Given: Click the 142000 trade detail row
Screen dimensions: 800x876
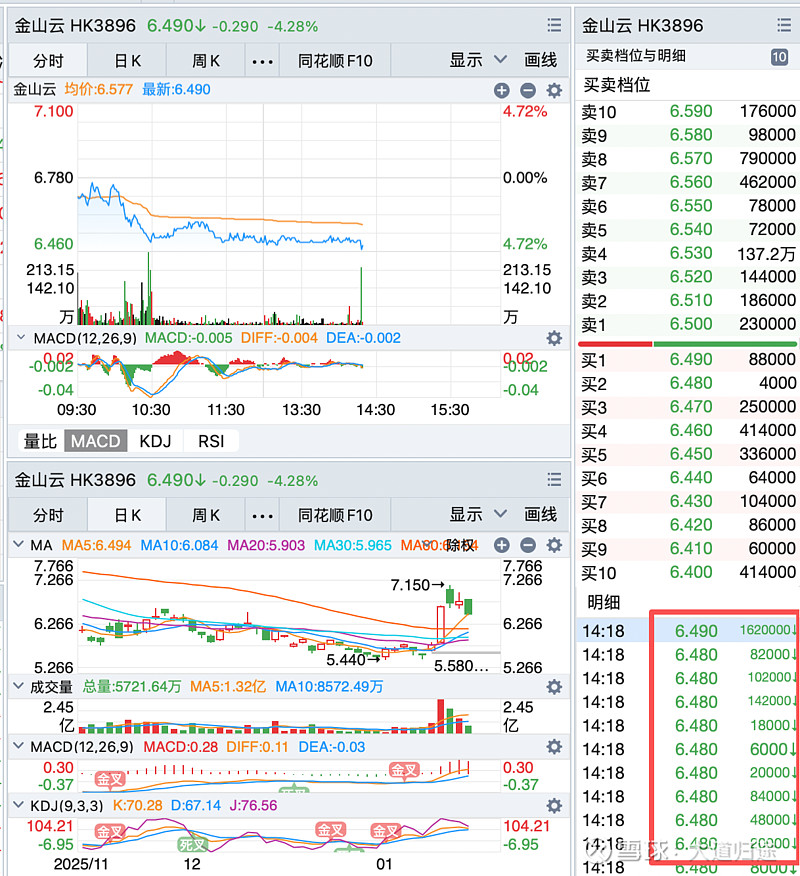Looking at the screenshot, I should (688, 702).
